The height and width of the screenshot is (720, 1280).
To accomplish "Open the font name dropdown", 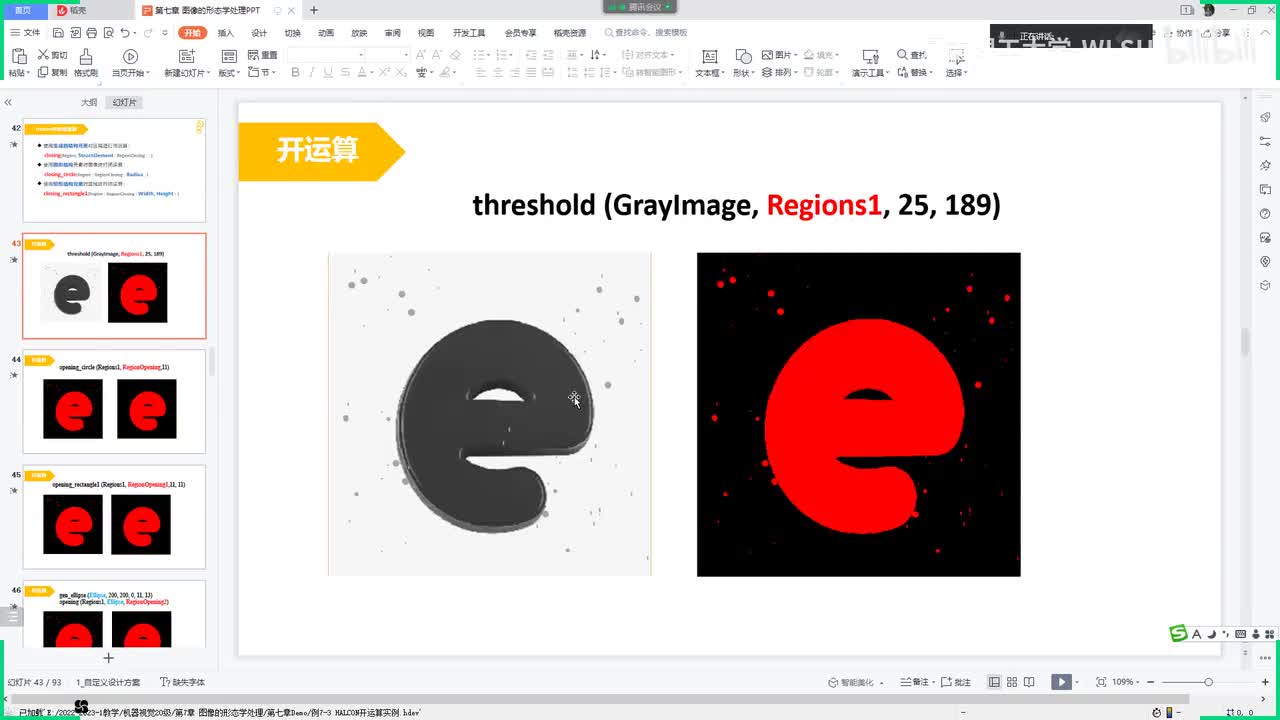I will click(x=361, y=55).
